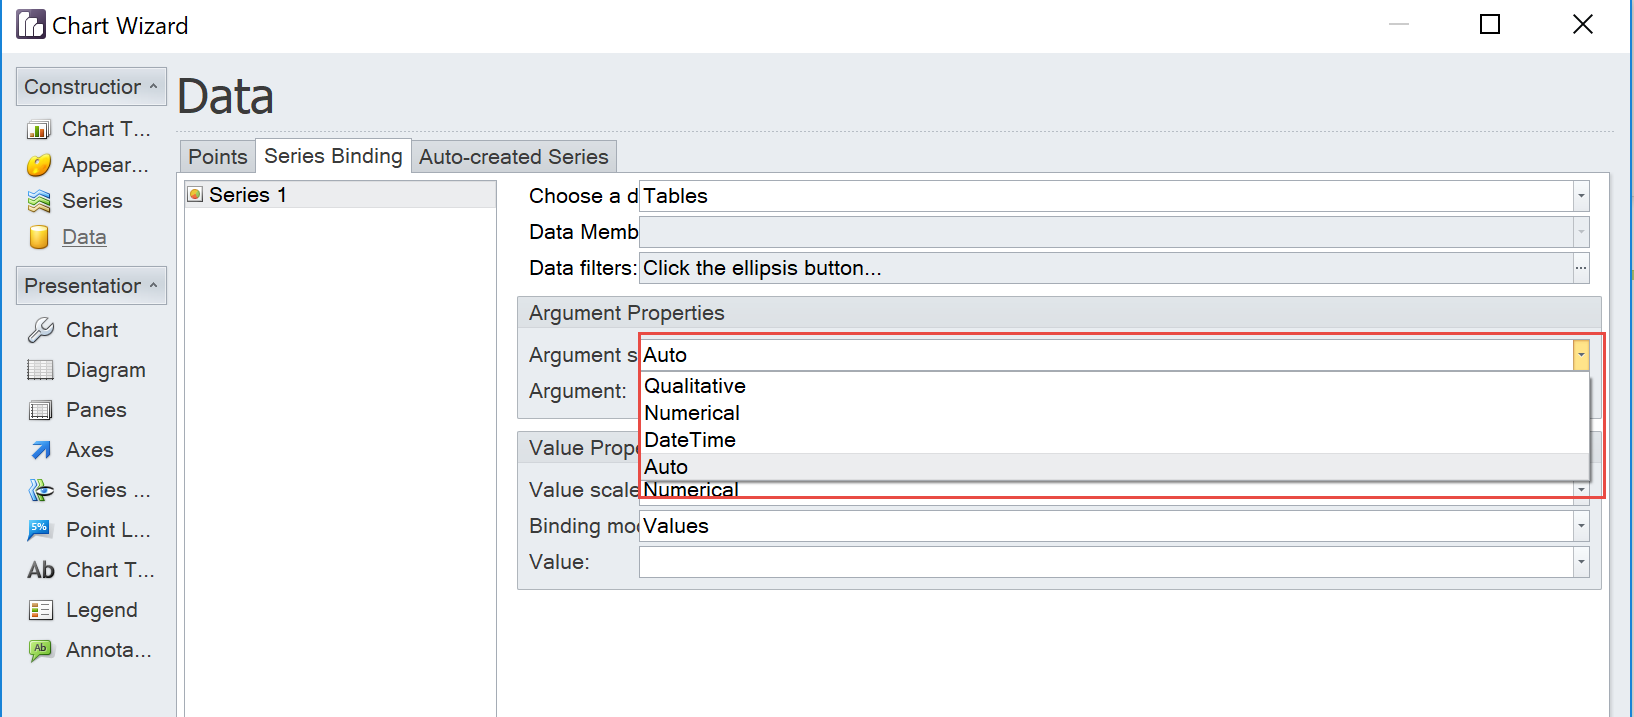Toggle the Argument scale type dropdown arrow
The image size is (1634, 717).
(1581, 355)
